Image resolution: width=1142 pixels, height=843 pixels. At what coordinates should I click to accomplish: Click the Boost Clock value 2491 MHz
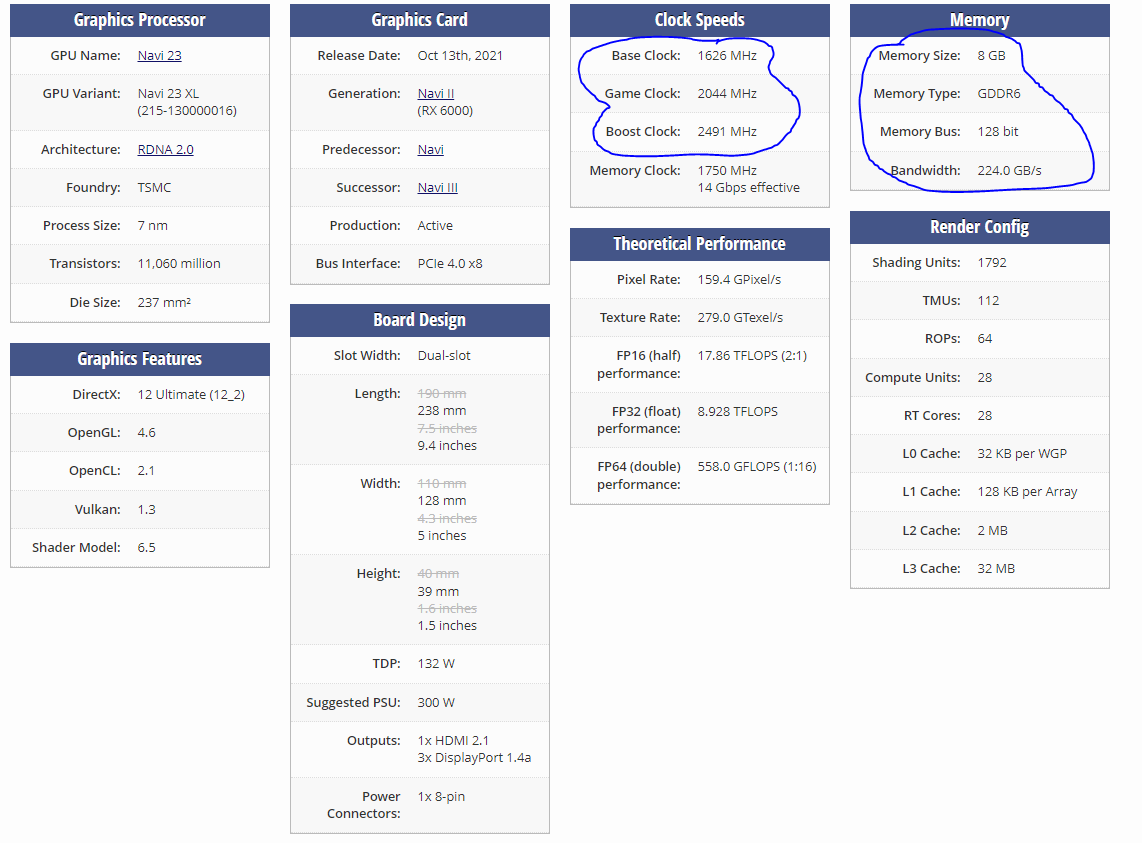[727, 131]
